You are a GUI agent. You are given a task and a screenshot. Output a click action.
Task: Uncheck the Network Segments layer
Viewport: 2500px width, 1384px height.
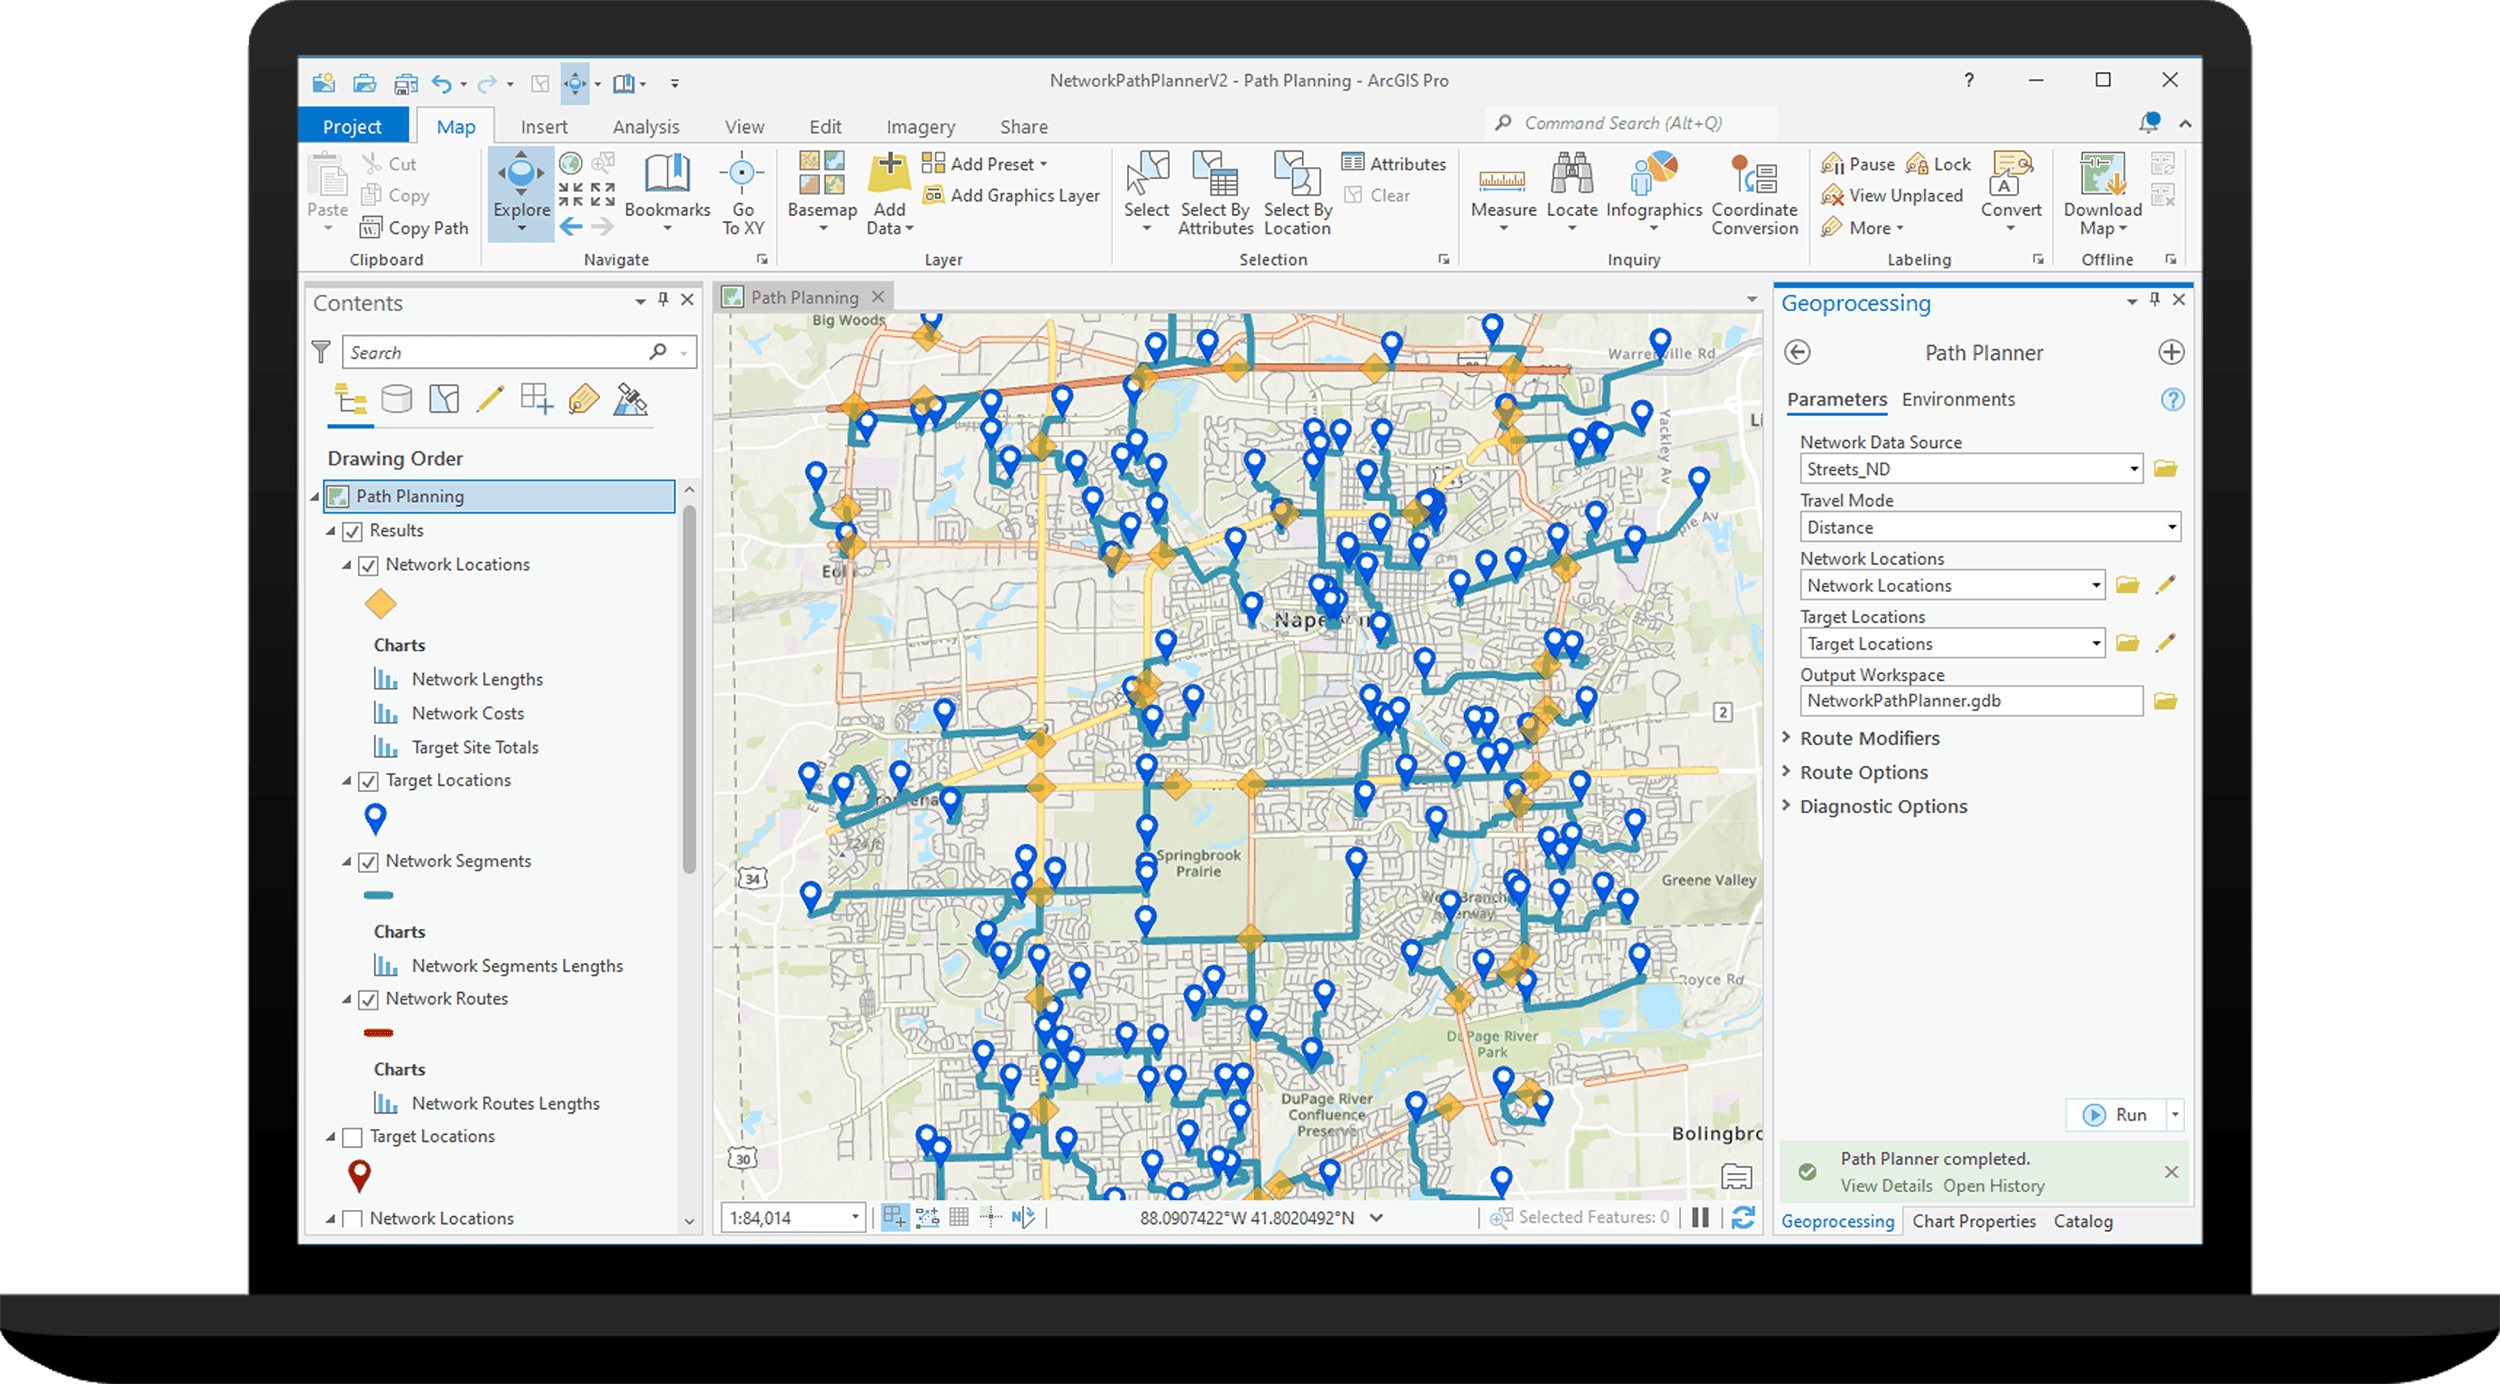click(x=368, y=862)
